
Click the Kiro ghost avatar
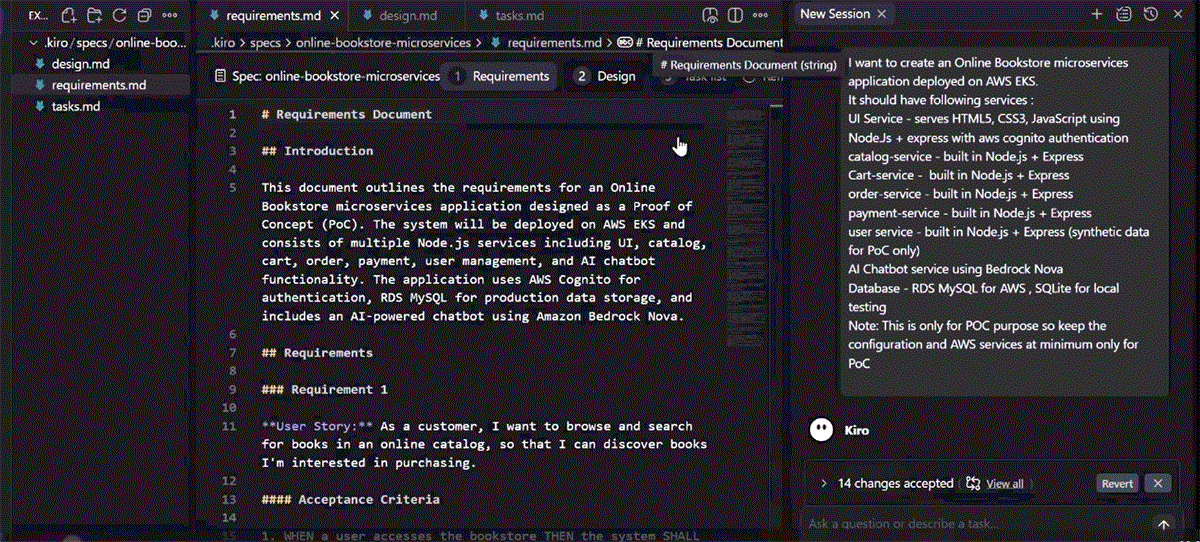(820, 430)
